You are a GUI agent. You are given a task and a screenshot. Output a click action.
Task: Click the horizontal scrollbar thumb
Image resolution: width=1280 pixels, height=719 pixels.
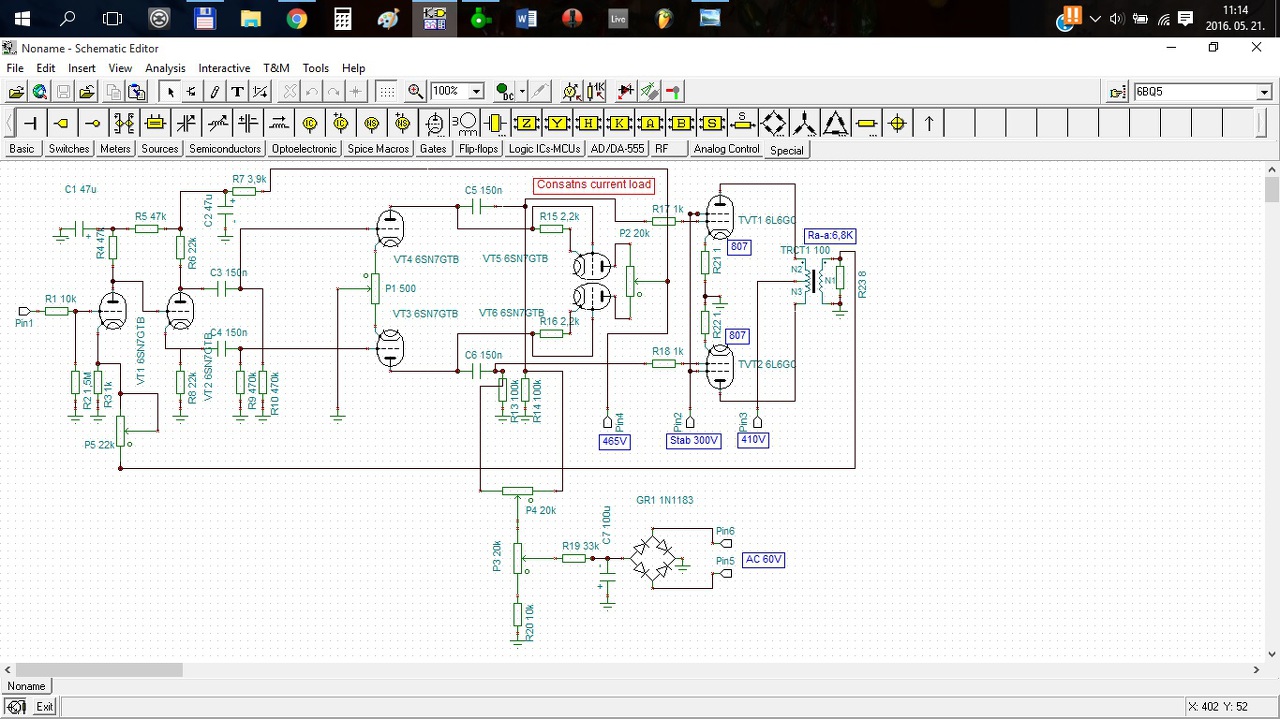click(99, 670)
